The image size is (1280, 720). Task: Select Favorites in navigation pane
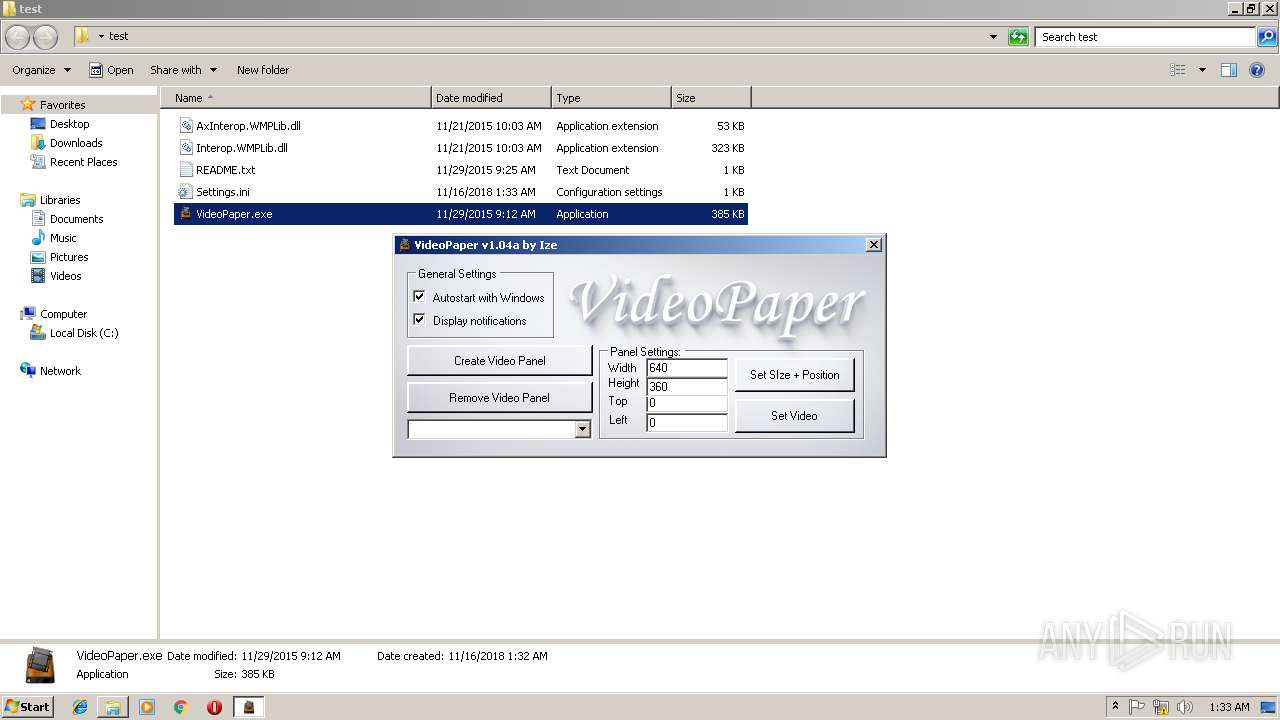[62, 105]
